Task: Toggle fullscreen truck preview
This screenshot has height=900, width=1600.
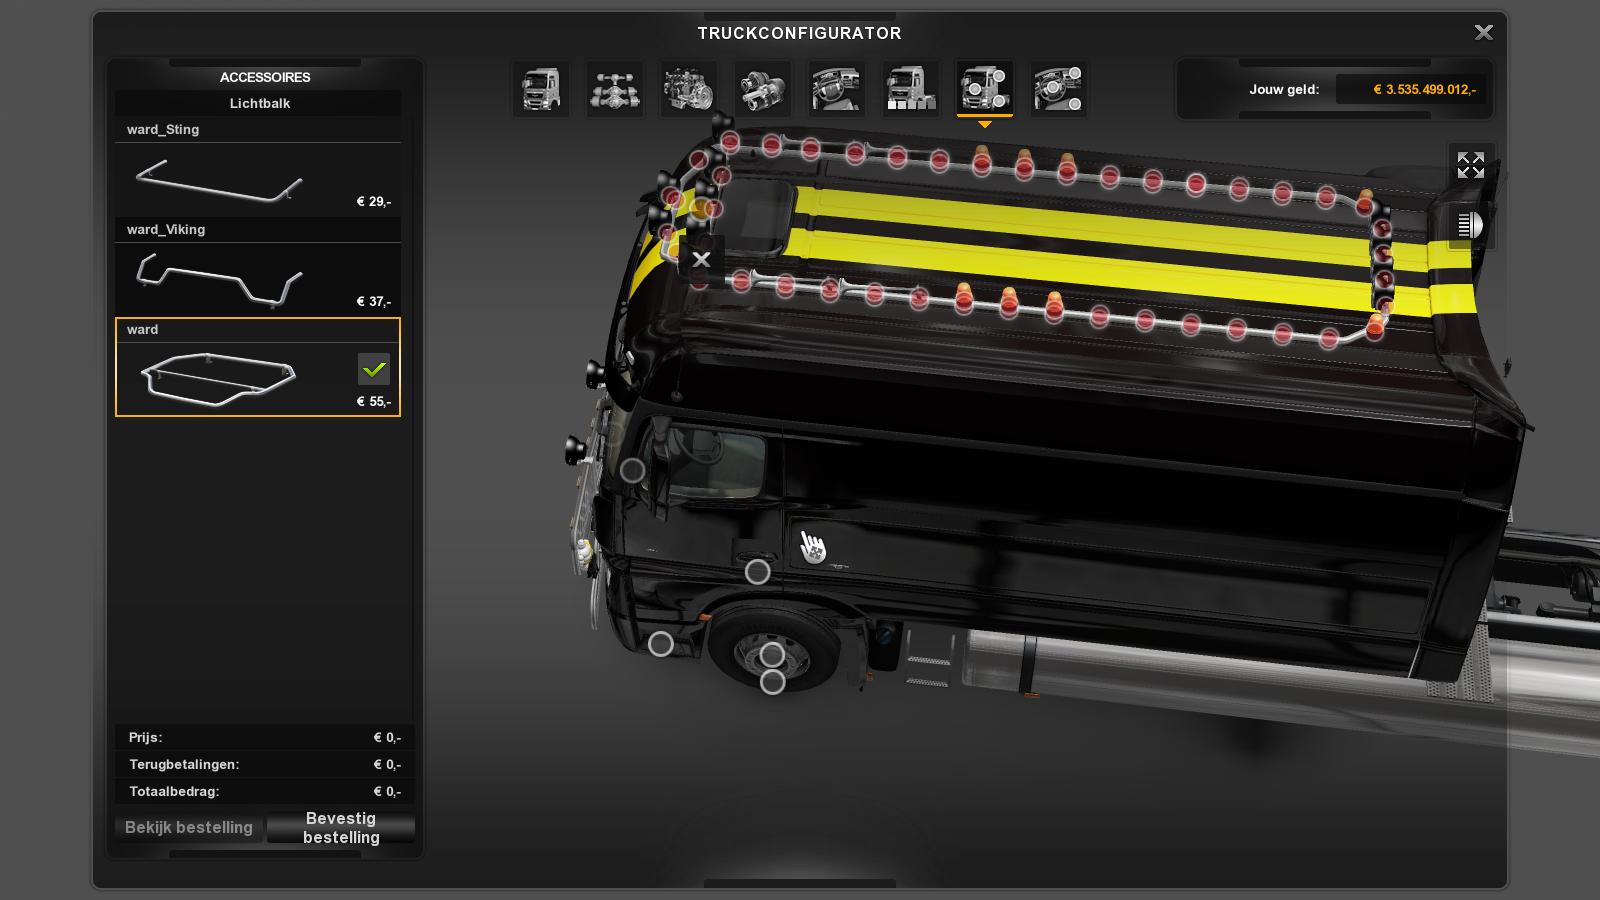Action: click(1470, 165)
